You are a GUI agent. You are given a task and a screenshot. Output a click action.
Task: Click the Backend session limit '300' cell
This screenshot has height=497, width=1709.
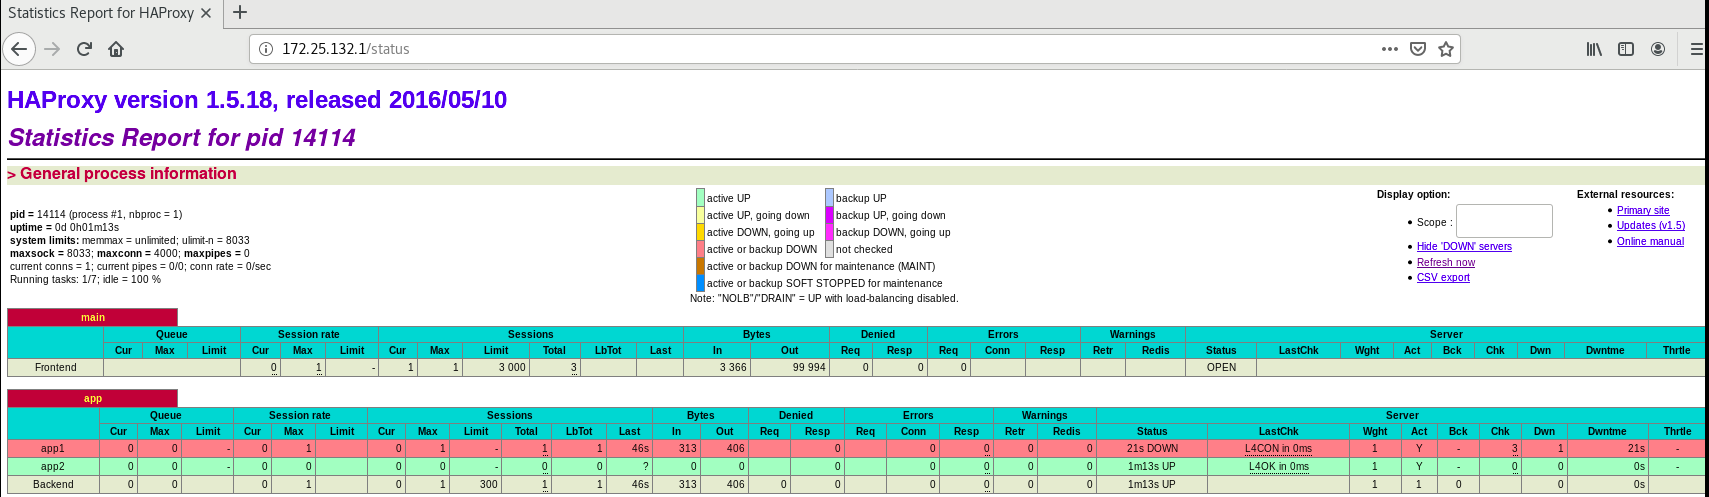(476, 484)
